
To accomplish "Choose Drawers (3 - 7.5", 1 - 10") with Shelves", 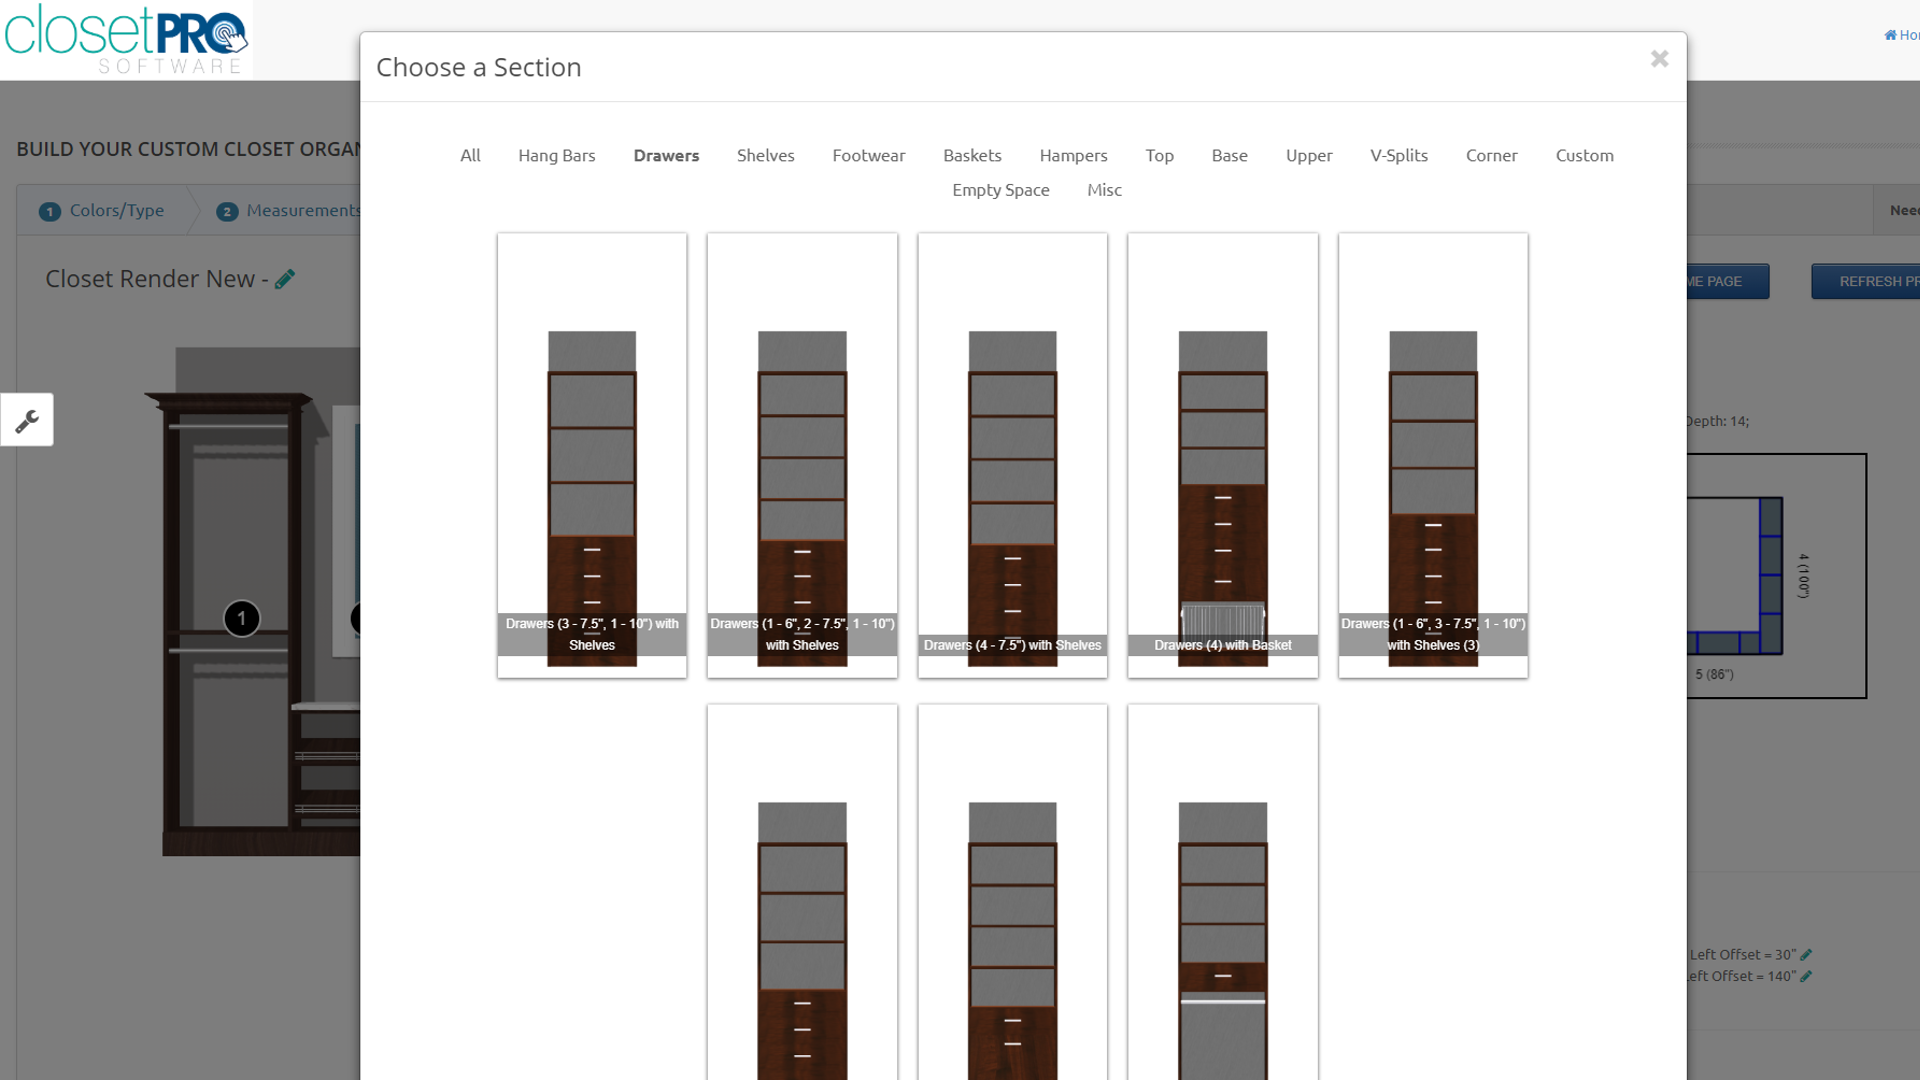I will [592, 456].
